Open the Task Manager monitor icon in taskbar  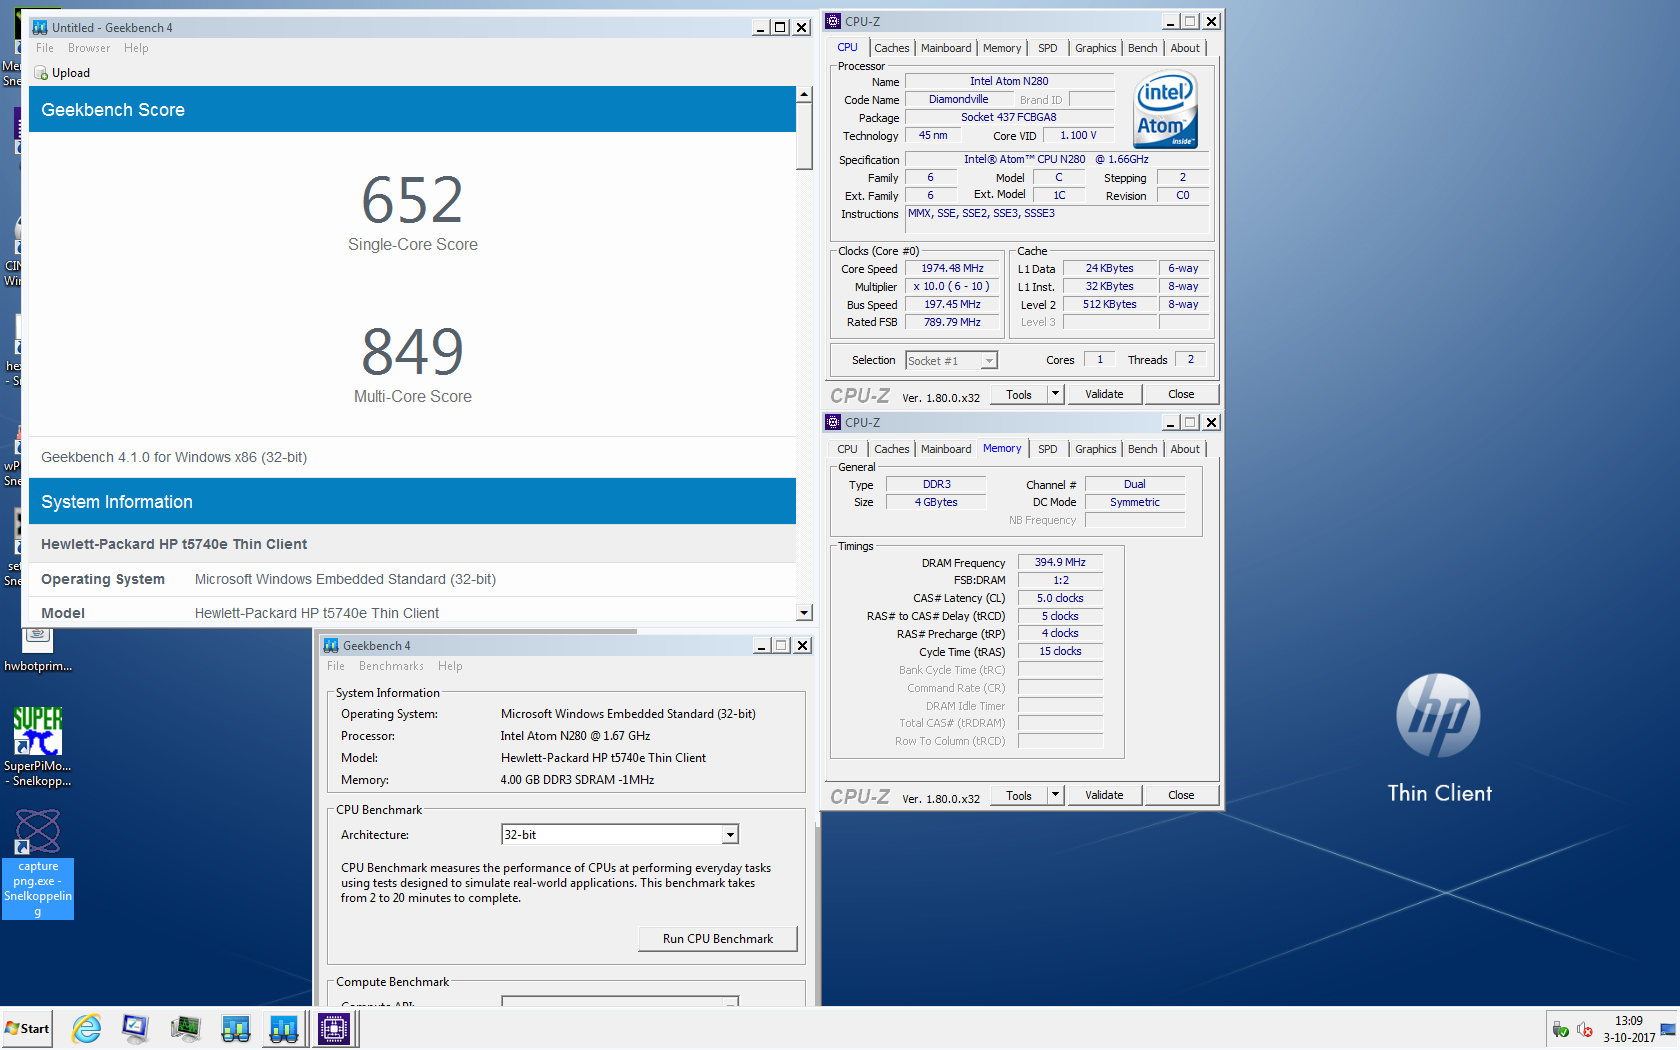pos(185,1028)
